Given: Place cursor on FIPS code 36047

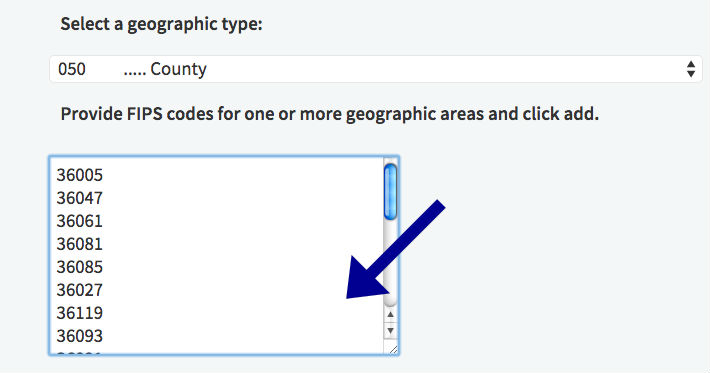Looking at the screenshot, I should tap(80, 198).
